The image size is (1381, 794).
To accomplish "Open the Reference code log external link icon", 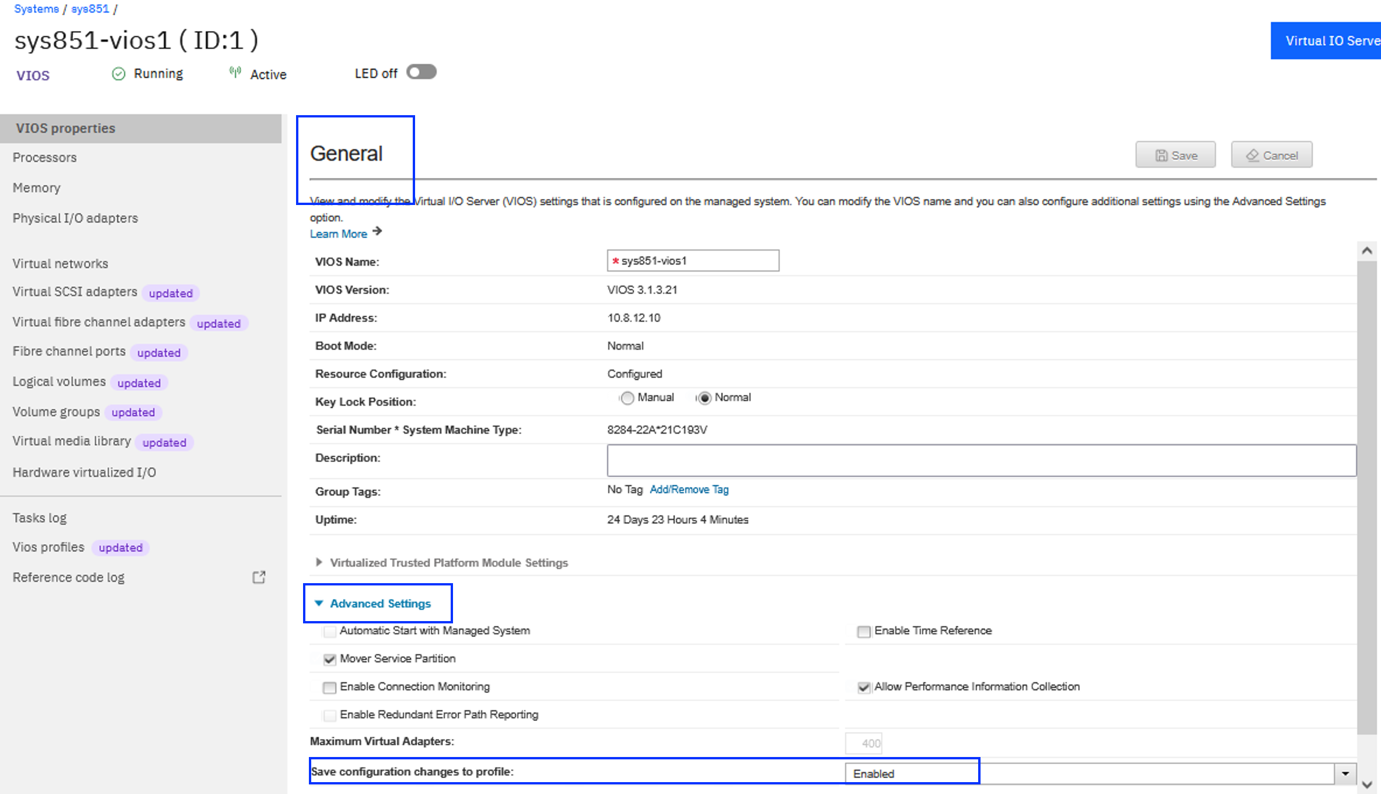I will 259,577.
